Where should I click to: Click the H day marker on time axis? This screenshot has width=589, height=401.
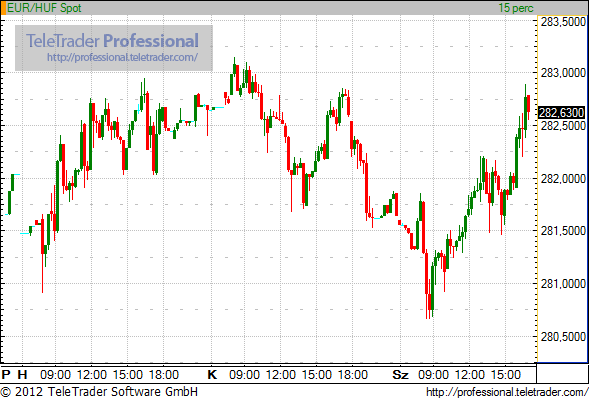(23, 374)
